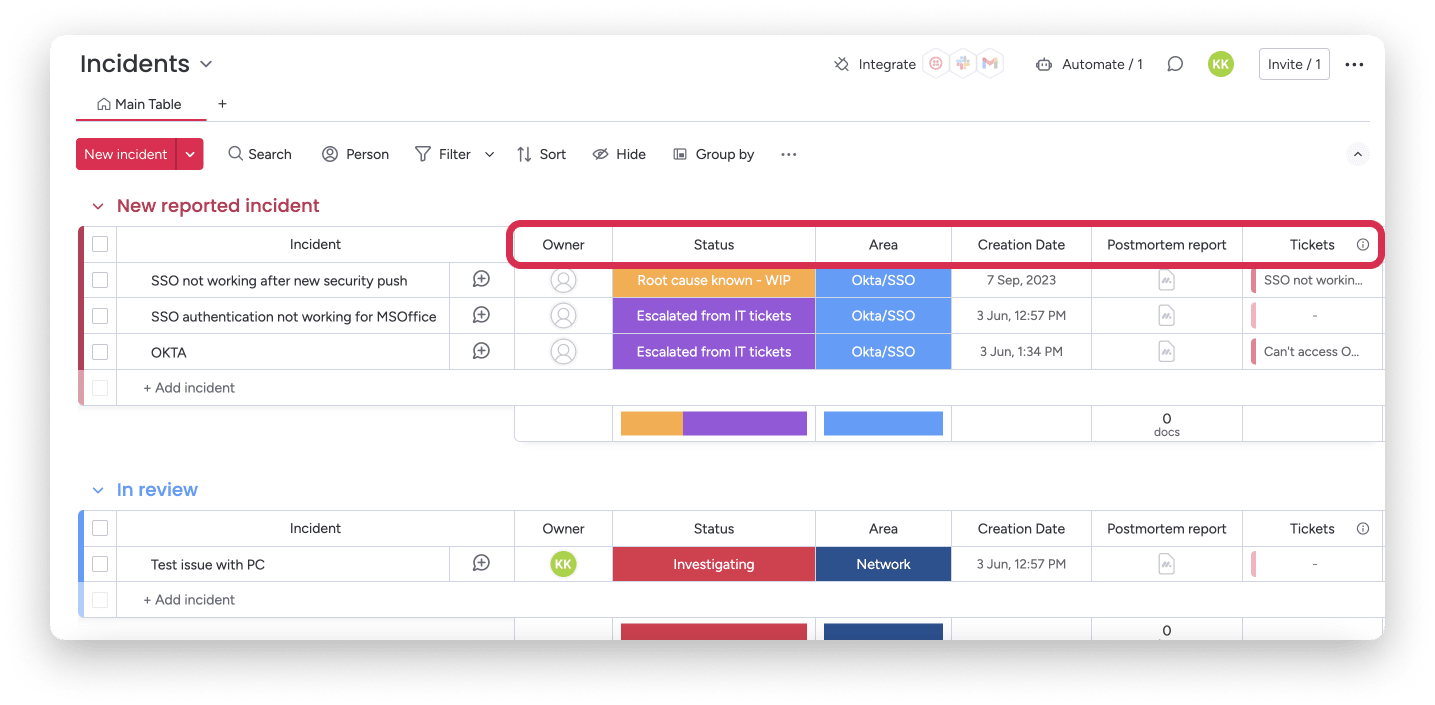The width and height of the screenshot is (1435, 705).
Task: Open more toolbar options after Group by
Action: tap(788, 154)
